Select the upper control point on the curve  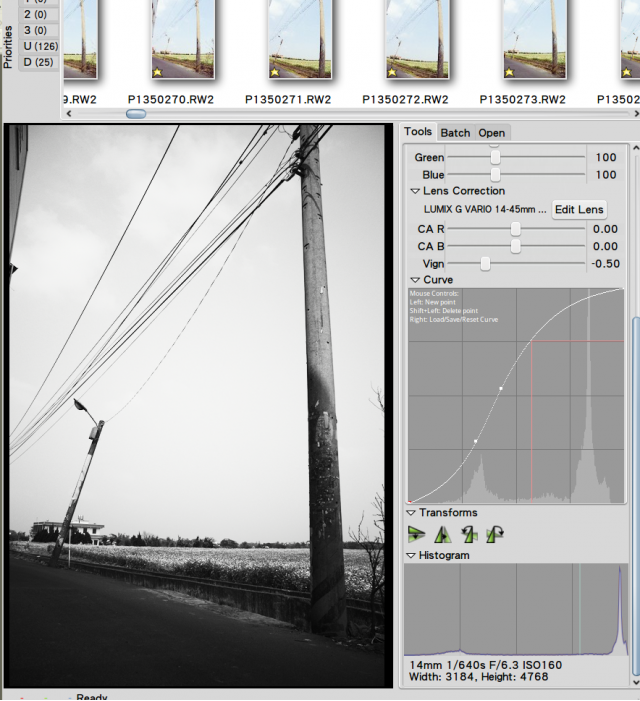(501, 389)
